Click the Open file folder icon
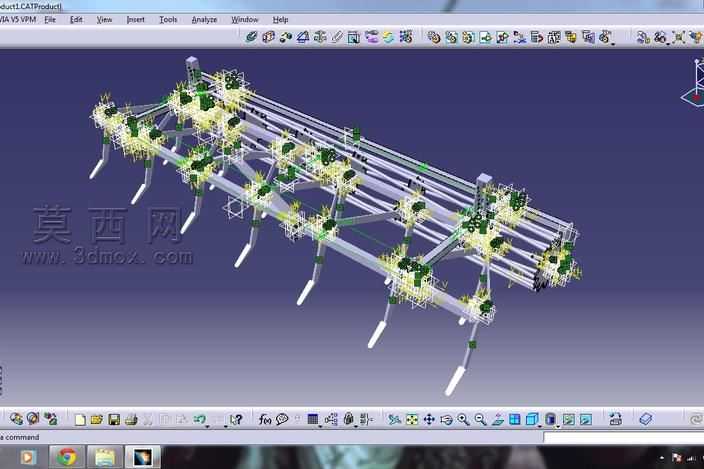 point(97,420)
